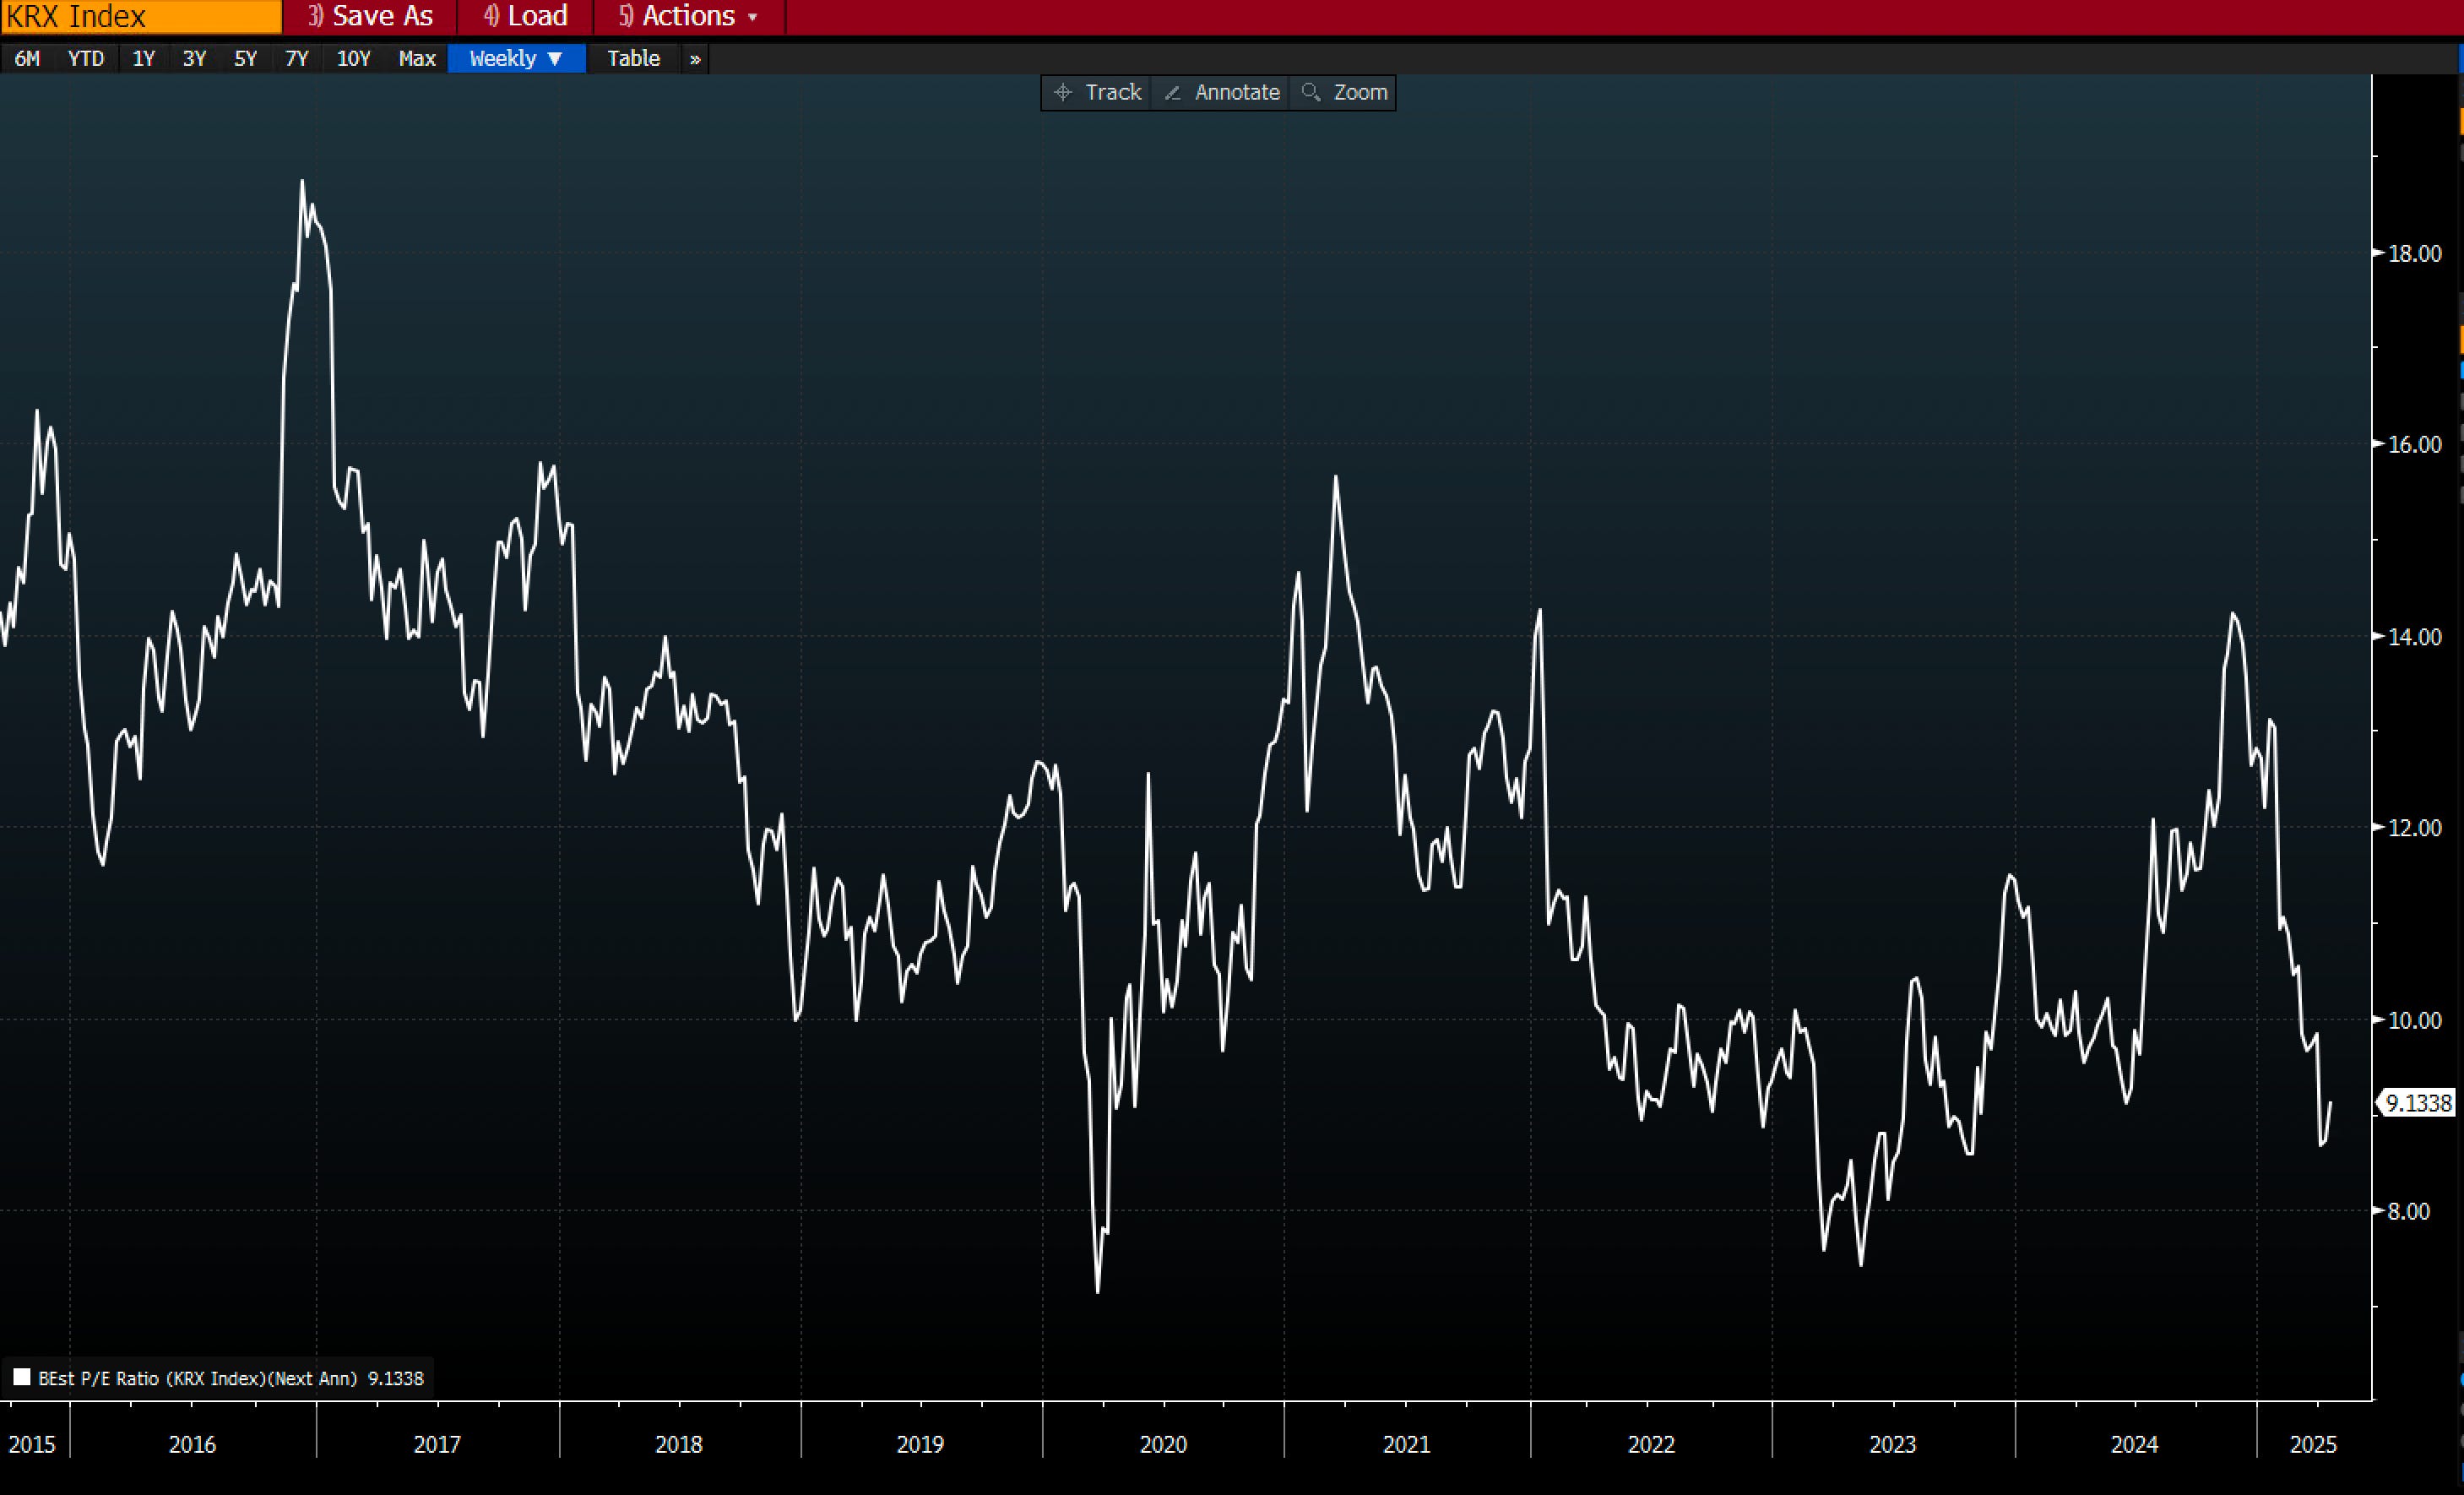Select the 3Y time range
Image resolution: width=2464 pixels, height=1495 pixels.
click(194, 59)
